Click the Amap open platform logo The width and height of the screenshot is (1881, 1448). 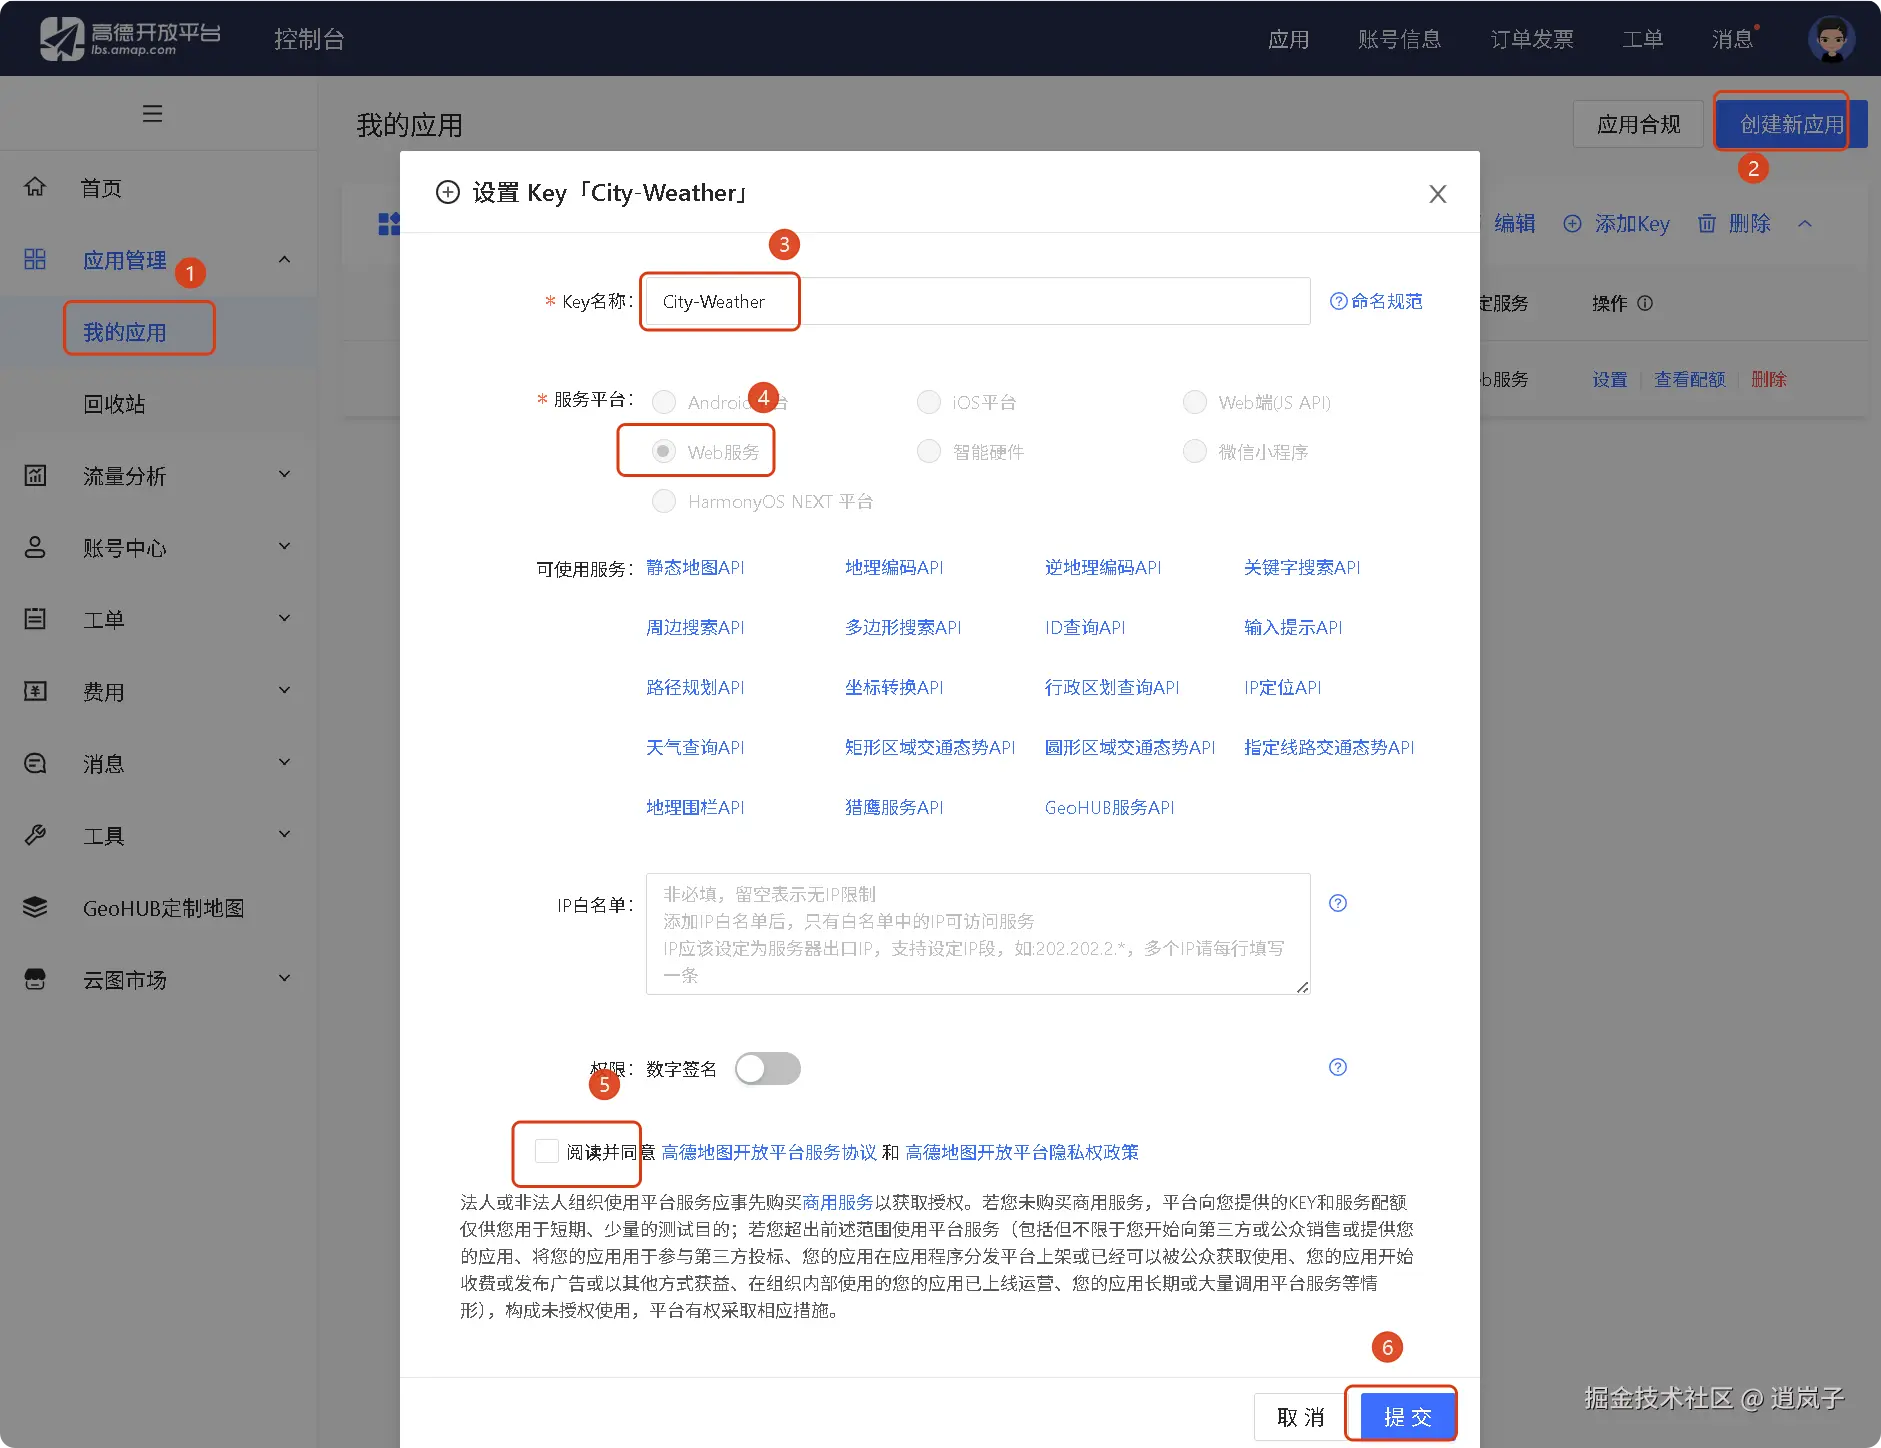(130, 38)
